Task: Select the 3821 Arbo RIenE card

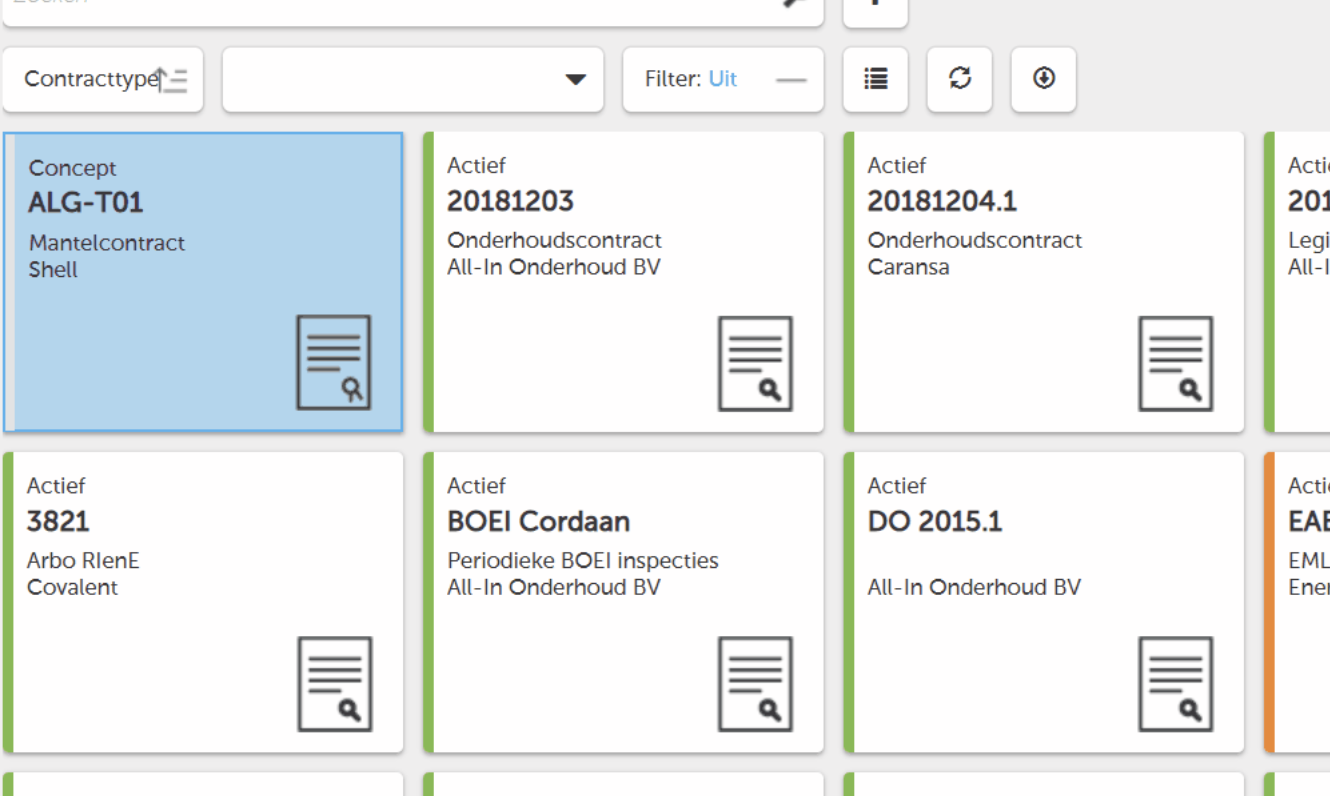Action: click(x=203, y=602)
